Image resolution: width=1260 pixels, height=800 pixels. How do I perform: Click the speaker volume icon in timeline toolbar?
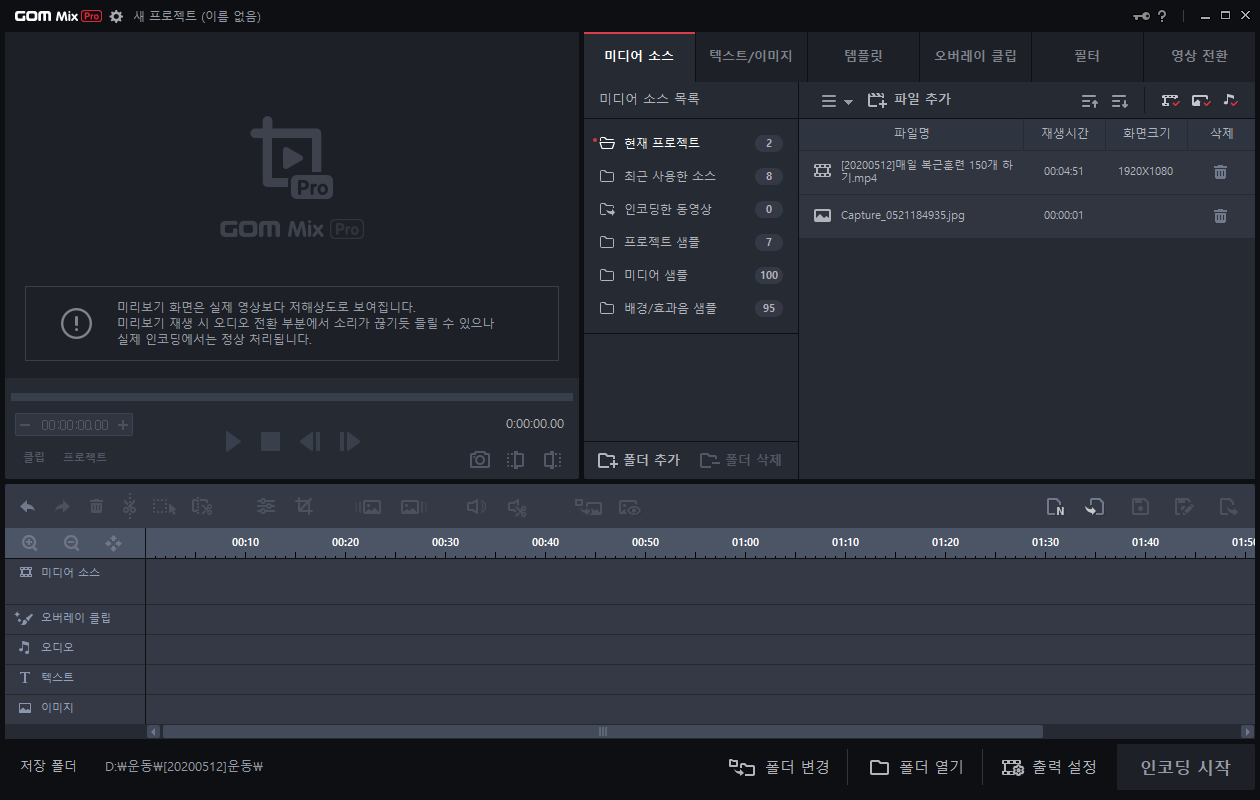click(x=476, y=507)
